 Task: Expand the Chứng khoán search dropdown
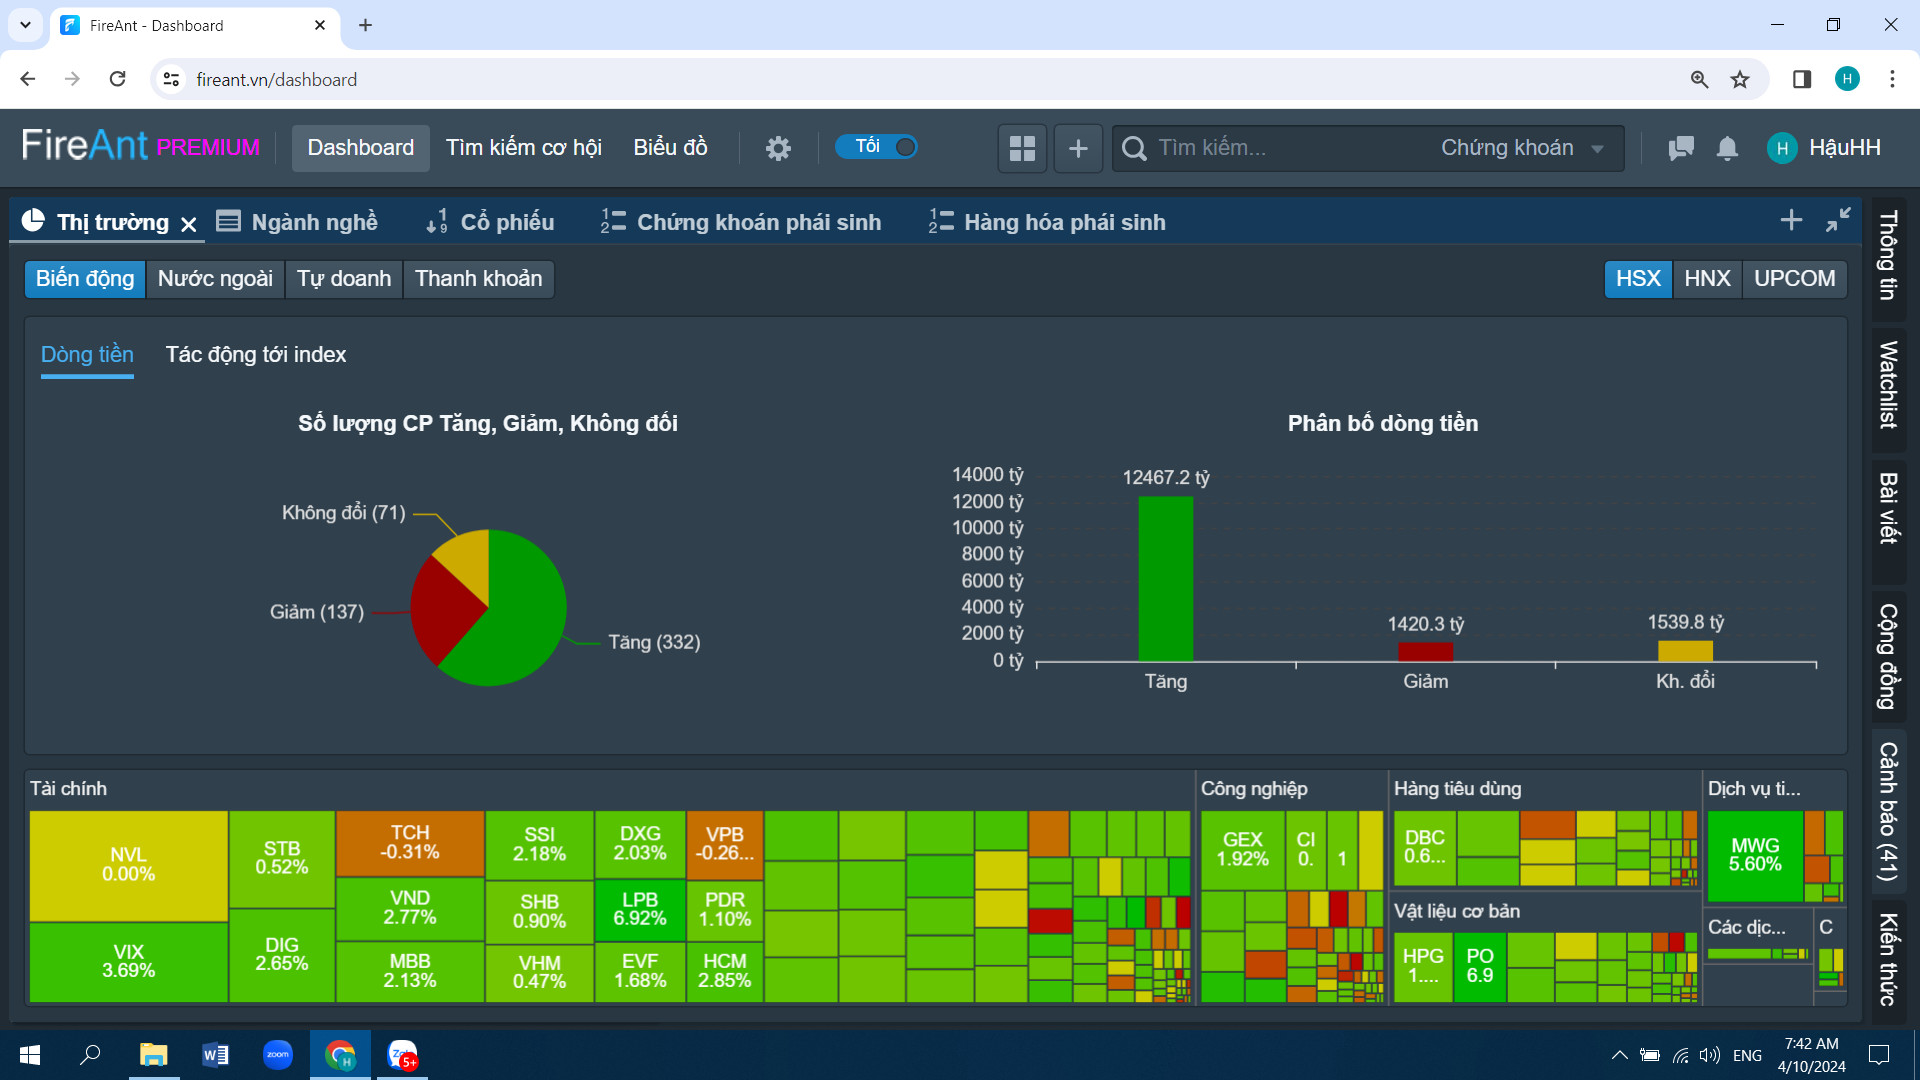[x=1521, y=148]
